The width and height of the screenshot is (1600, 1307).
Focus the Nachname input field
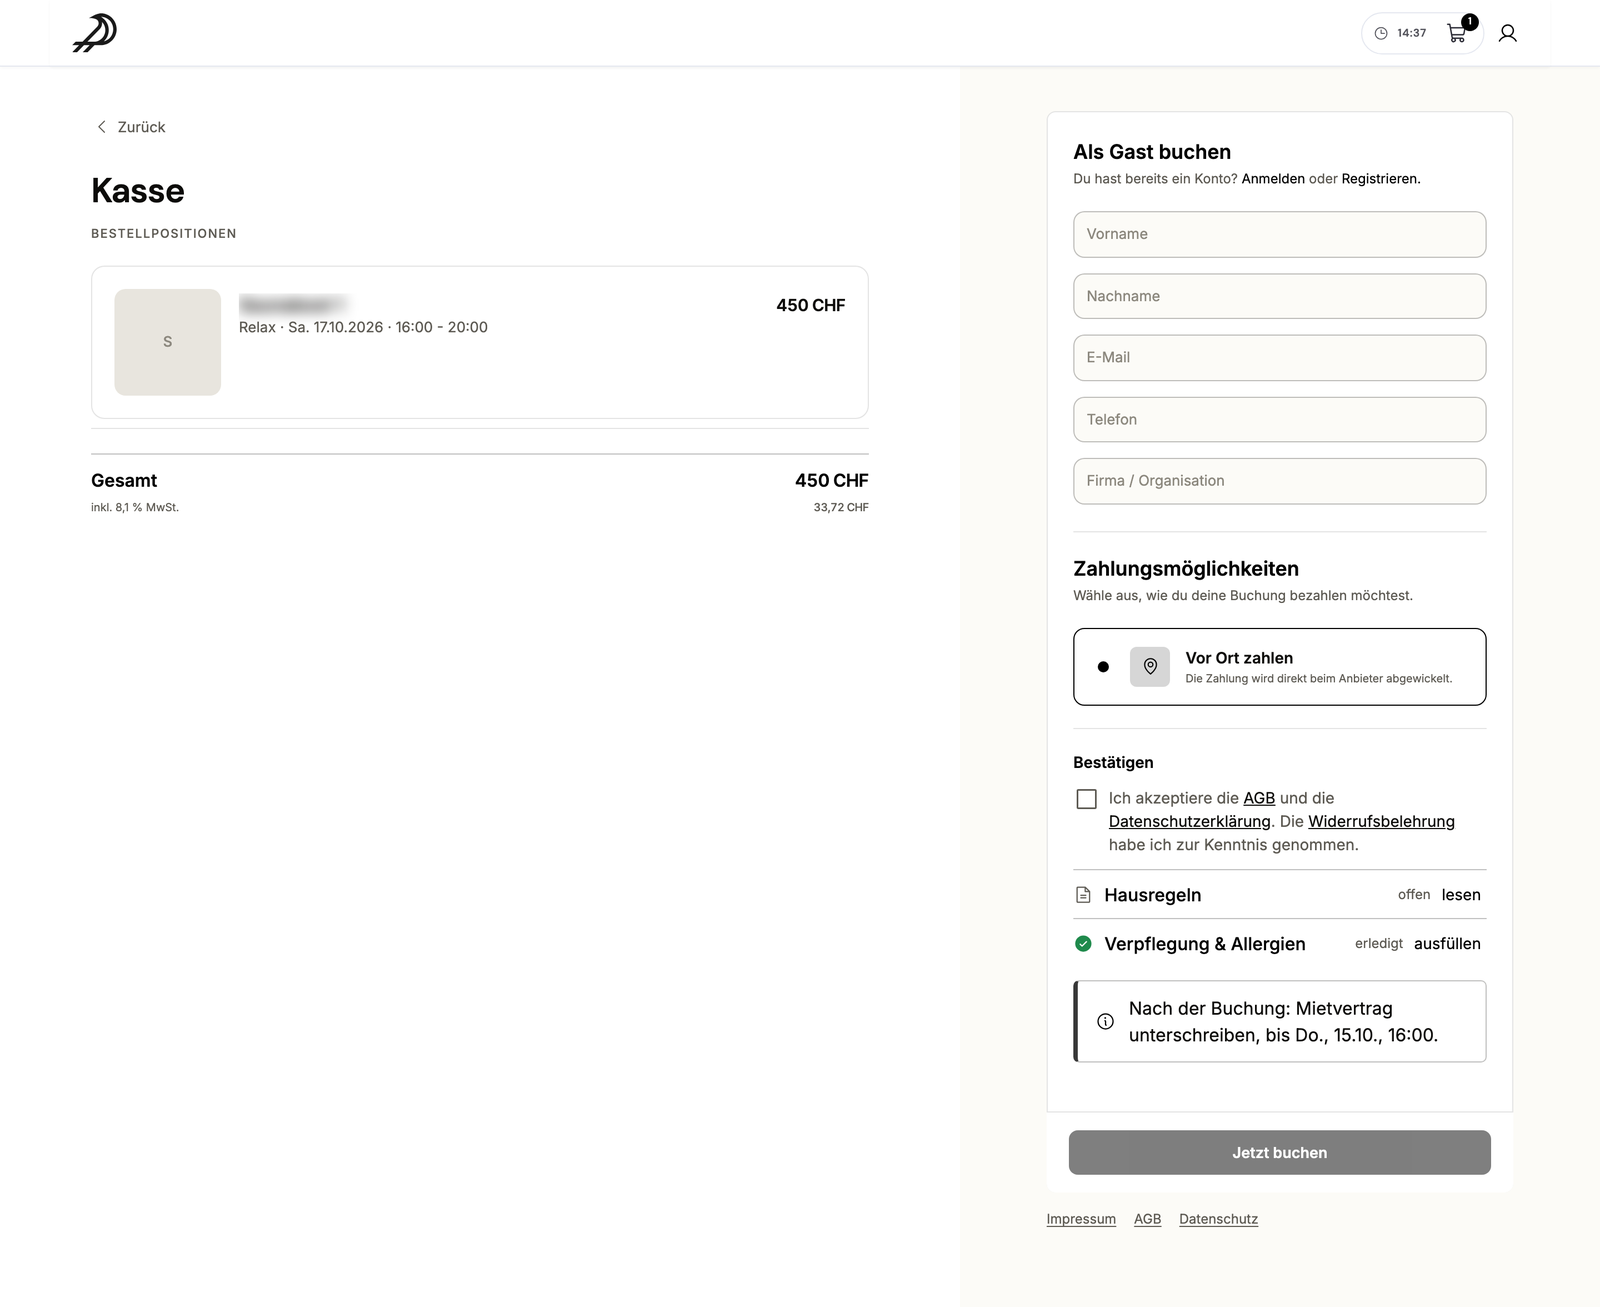(1280, 296)
